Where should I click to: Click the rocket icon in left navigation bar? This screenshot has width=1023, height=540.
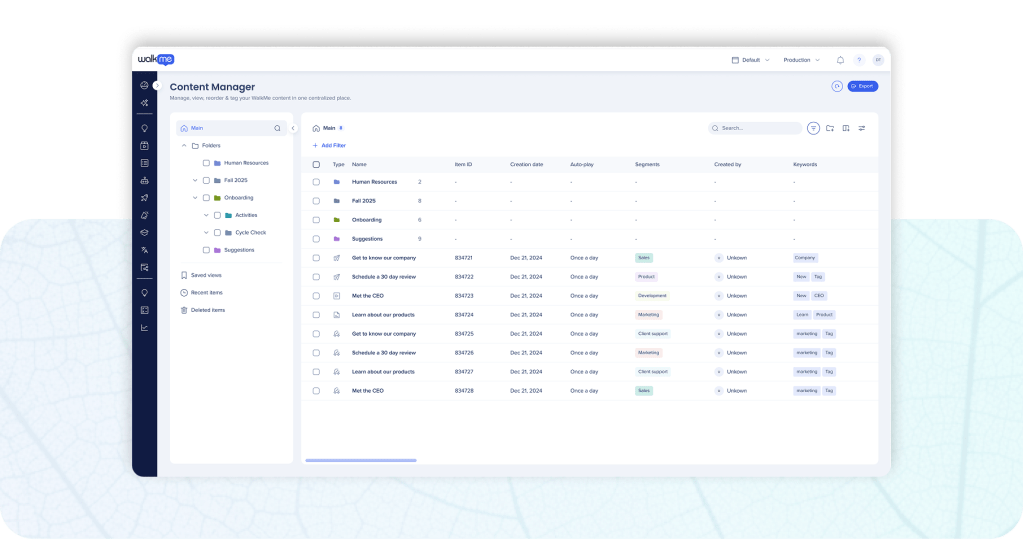(144, 198)
